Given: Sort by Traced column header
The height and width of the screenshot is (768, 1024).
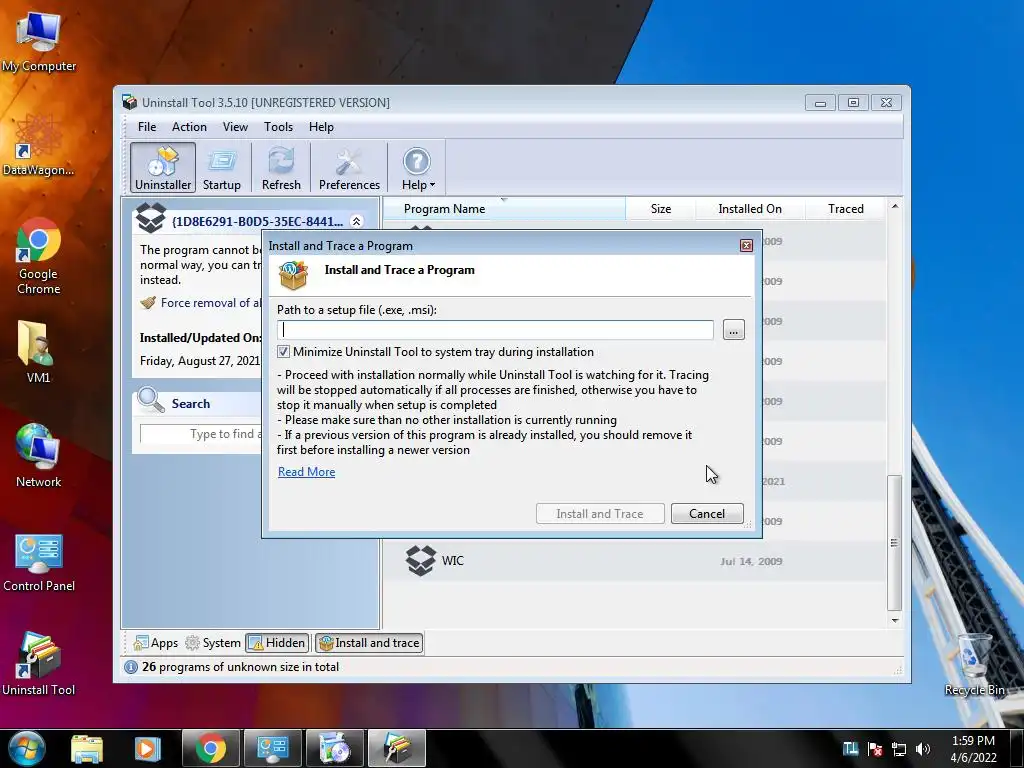Looking at the screenshot, I should [845, 208].
